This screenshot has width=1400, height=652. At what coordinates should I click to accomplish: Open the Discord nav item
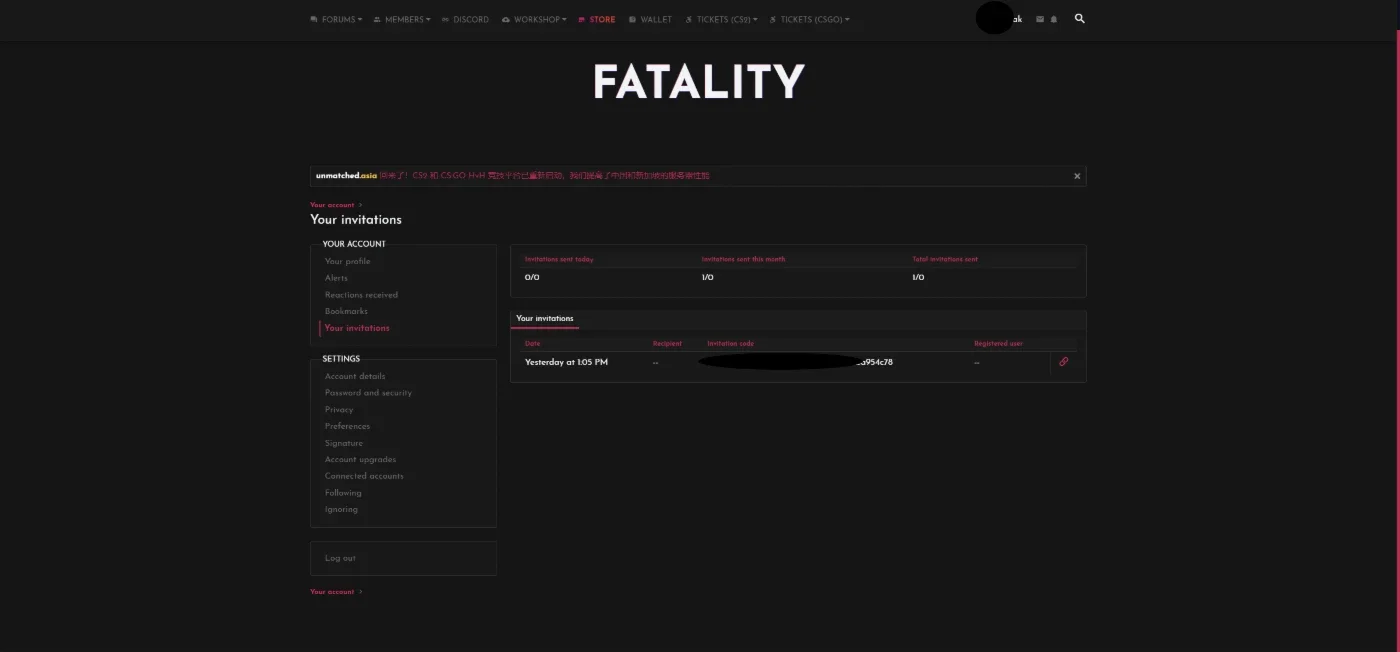pyautogui.click(x=465, y=19)
